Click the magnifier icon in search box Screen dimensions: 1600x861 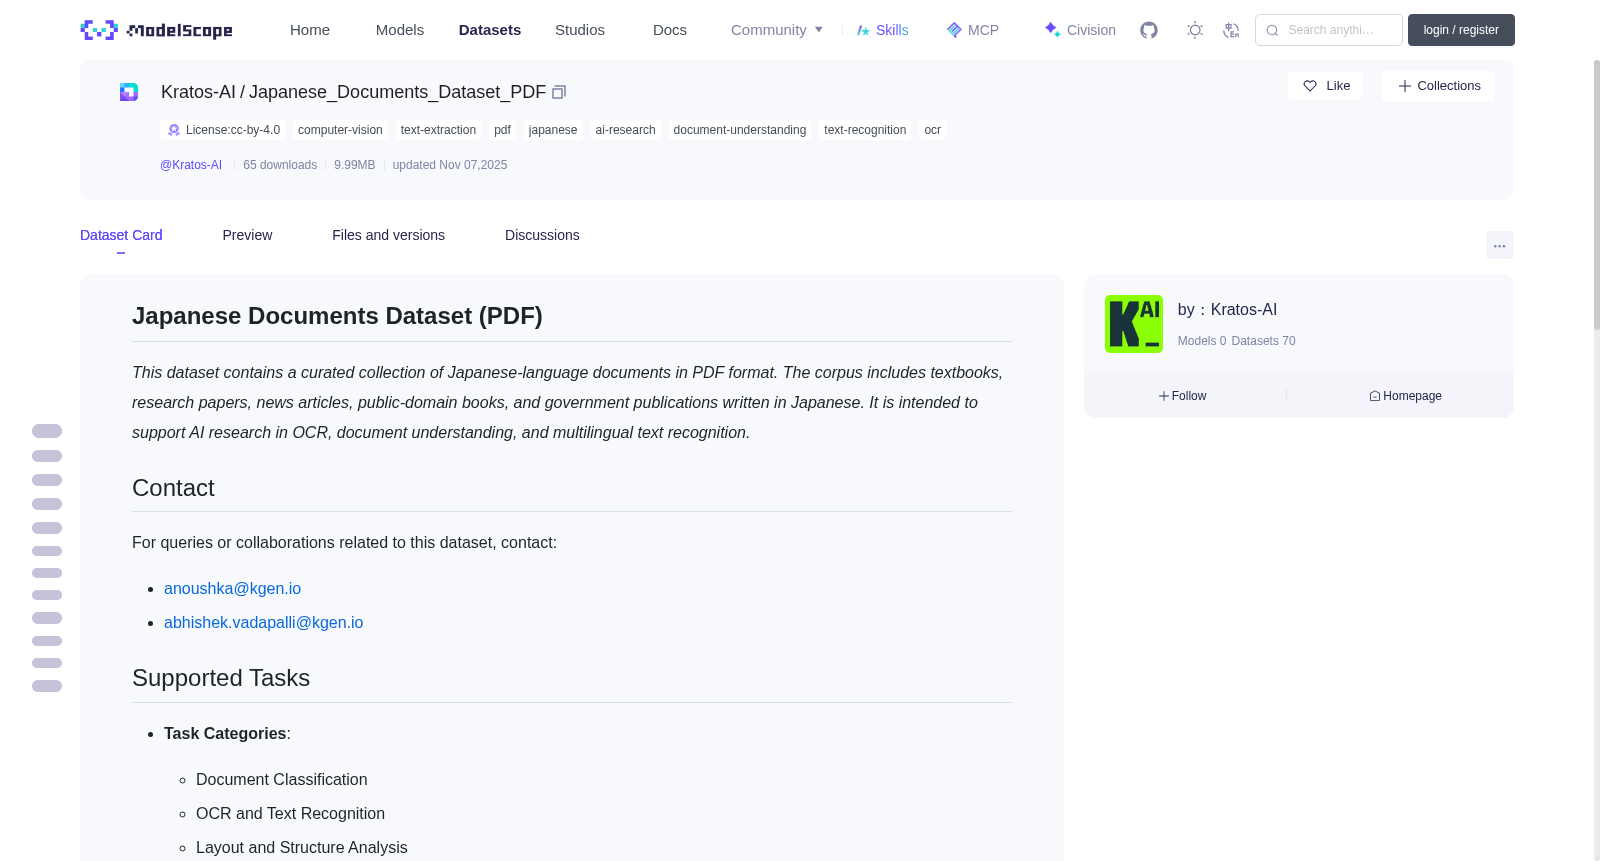[x=1272, y=30]
